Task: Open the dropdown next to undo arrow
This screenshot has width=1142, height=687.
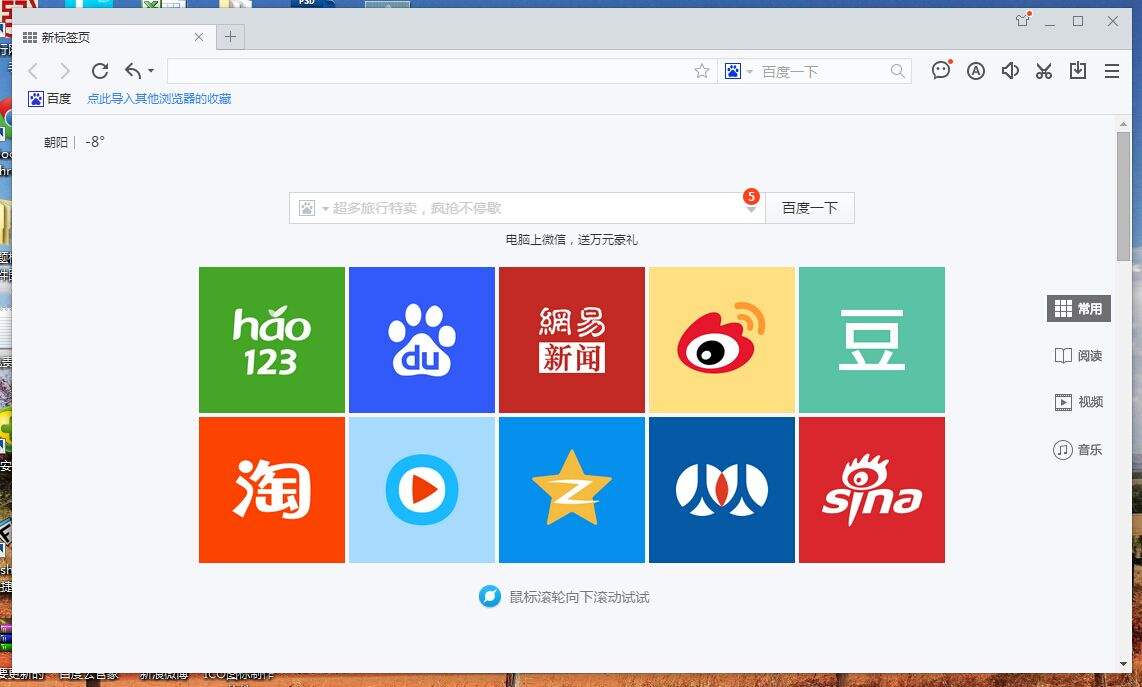Action: coord(151,71)
